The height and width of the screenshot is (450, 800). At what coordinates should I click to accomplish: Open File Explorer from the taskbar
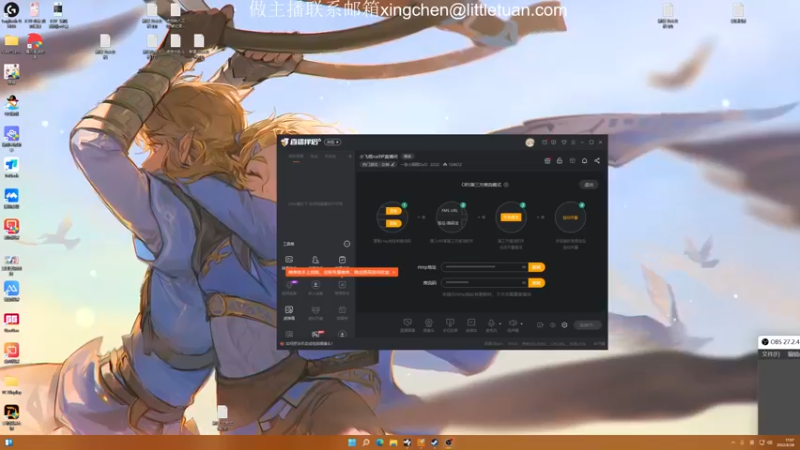tap(393, 442)
